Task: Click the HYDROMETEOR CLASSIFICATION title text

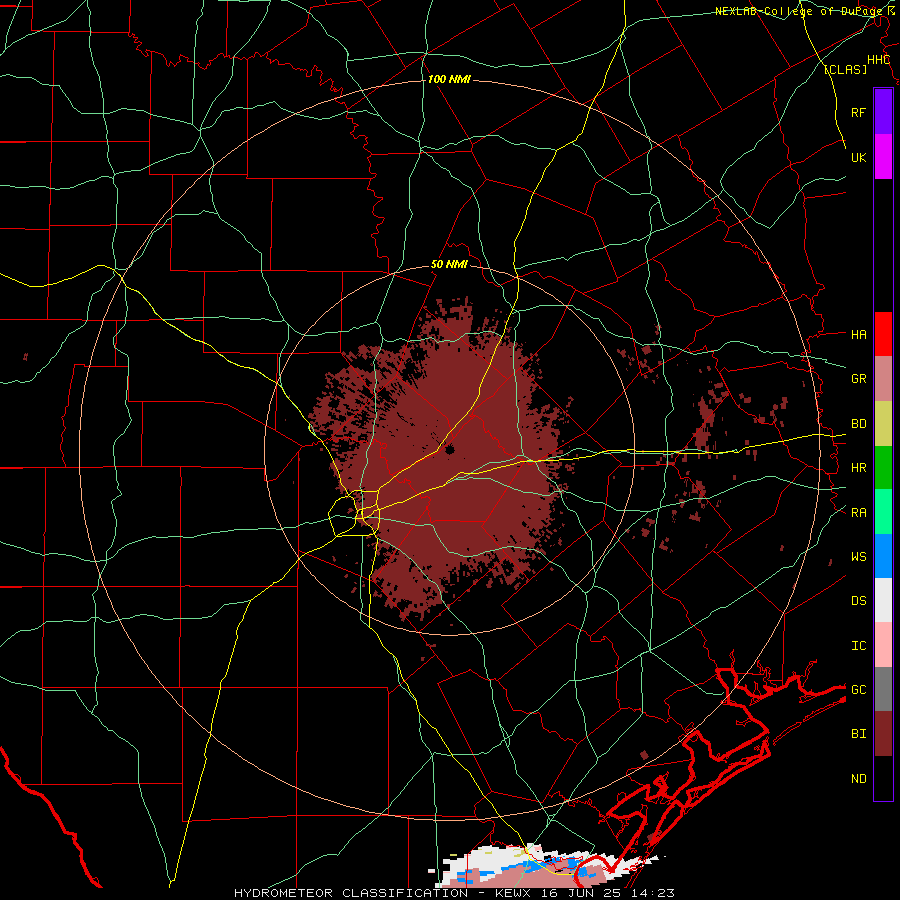Action: click(350, 893)
